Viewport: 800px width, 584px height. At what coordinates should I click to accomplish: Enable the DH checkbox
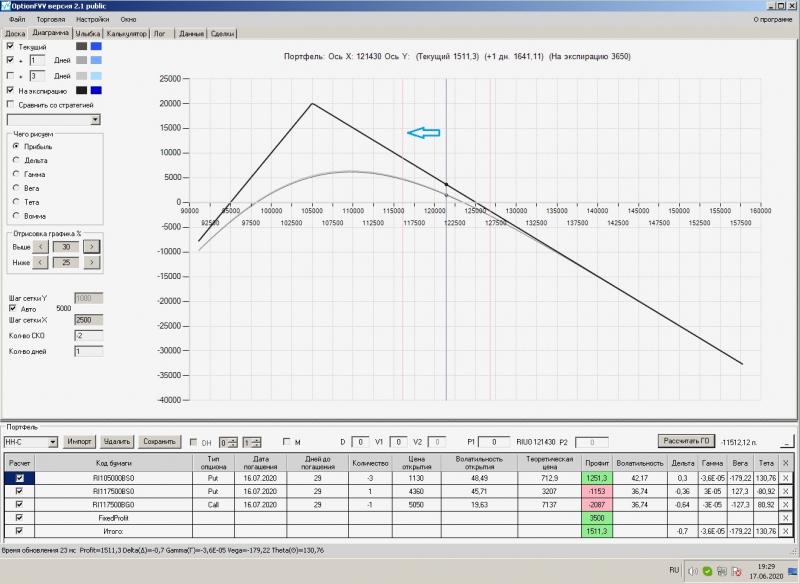click(193, 442)
